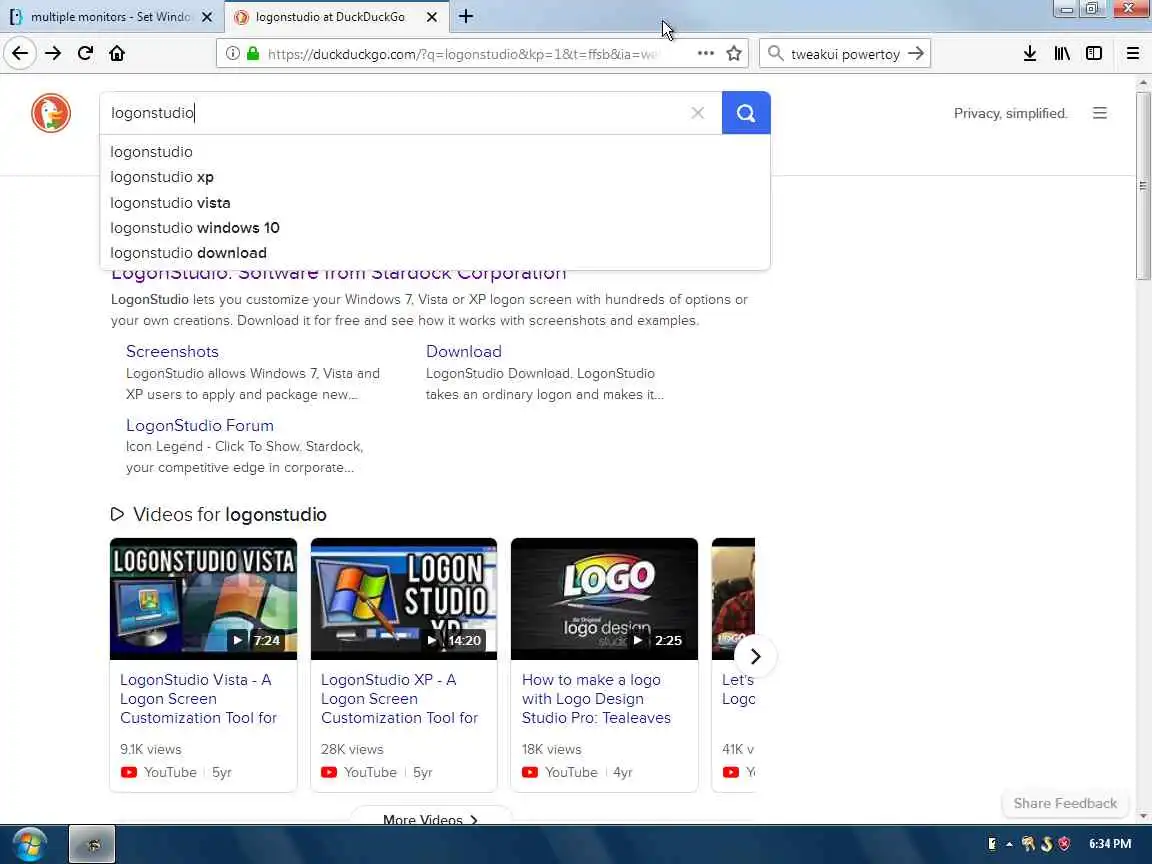The image size is (1152, 864).
Task: Open How to make a logo video title
Action: tap(596, 699)
